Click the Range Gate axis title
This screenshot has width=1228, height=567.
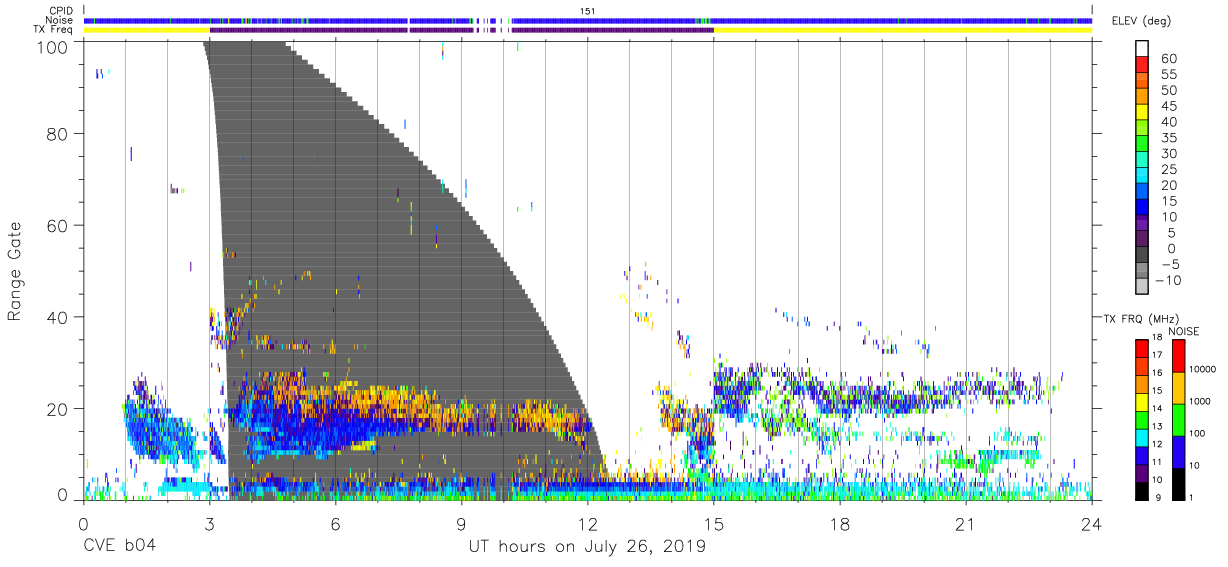14,271
